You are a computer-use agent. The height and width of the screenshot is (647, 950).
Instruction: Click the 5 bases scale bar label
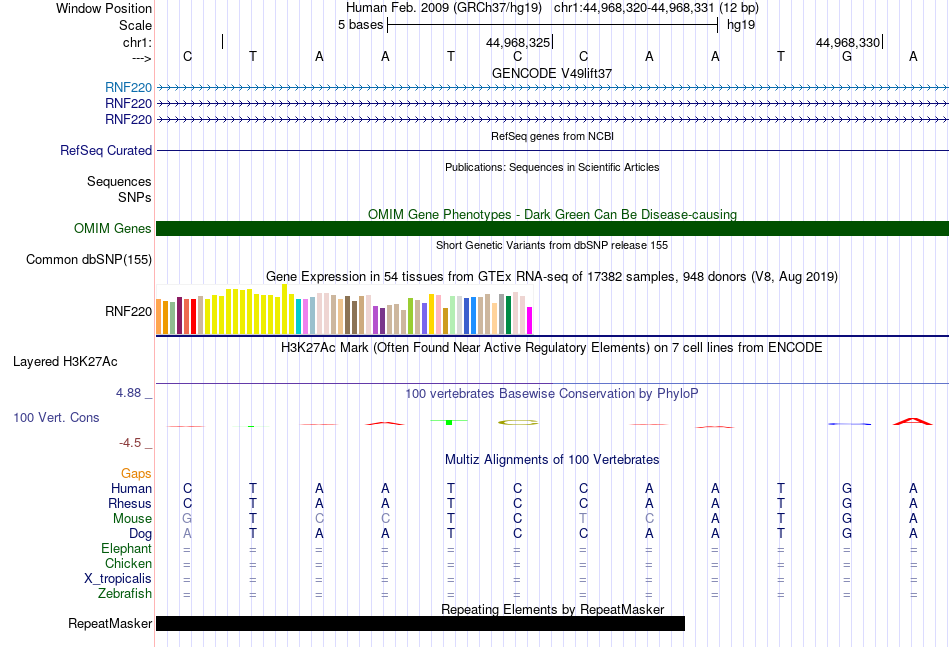tap(360, 25)
